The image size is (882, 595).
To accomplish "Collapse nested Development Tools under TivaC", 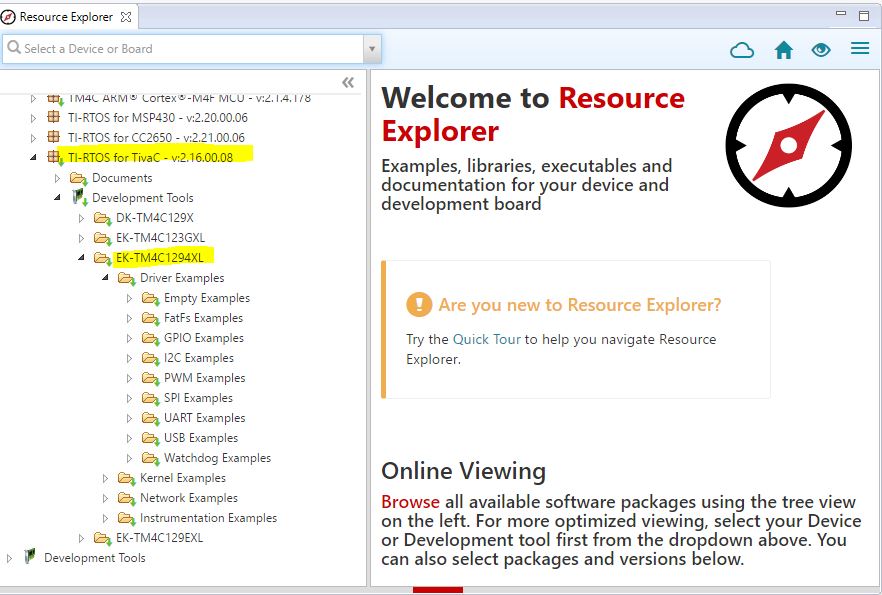I will (57, 197).
